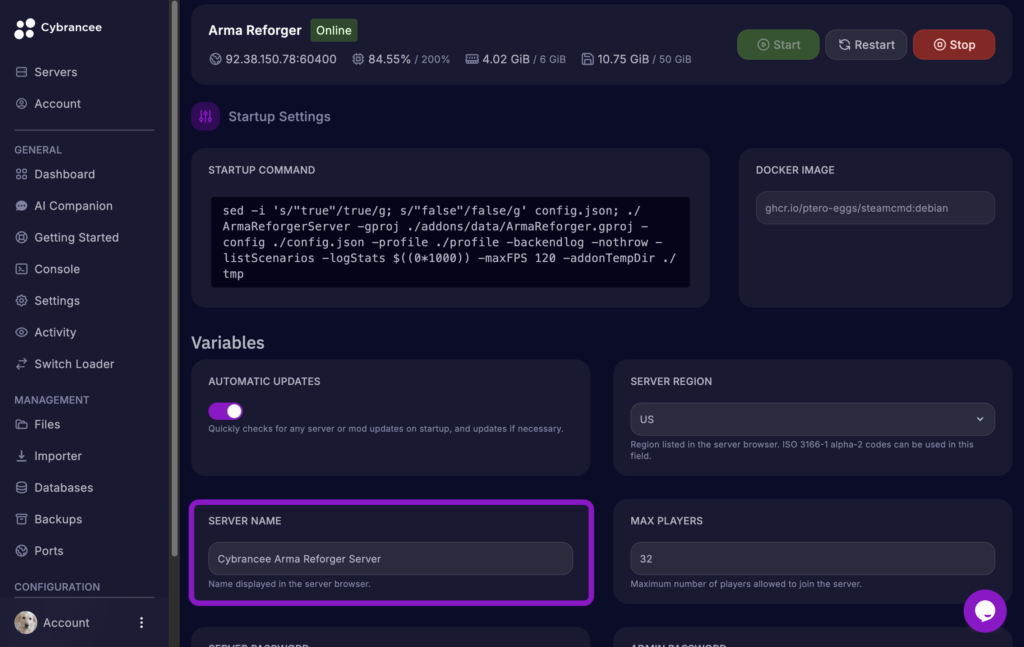Click the Files folder icon

click(22, 424)
